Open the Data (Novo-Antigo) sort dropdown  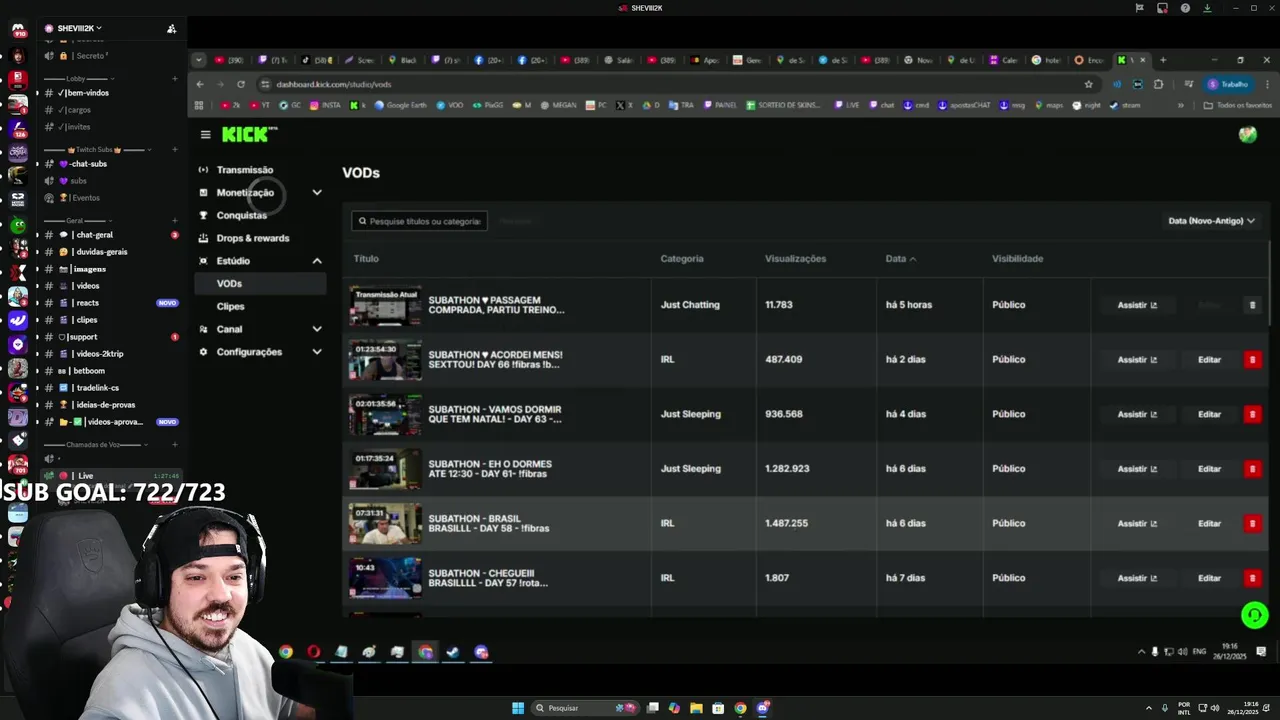click(1211, 221)
